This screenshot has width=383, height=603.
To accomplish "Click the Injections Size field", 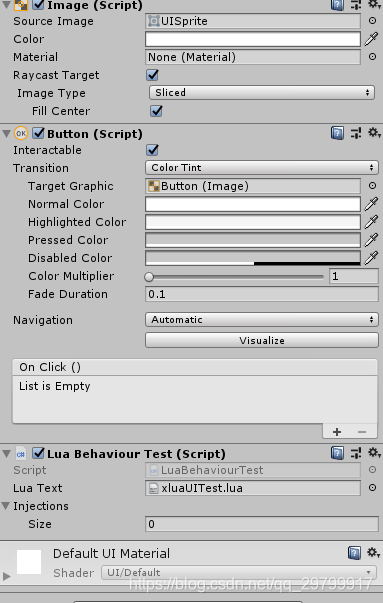I will (262, 524).
